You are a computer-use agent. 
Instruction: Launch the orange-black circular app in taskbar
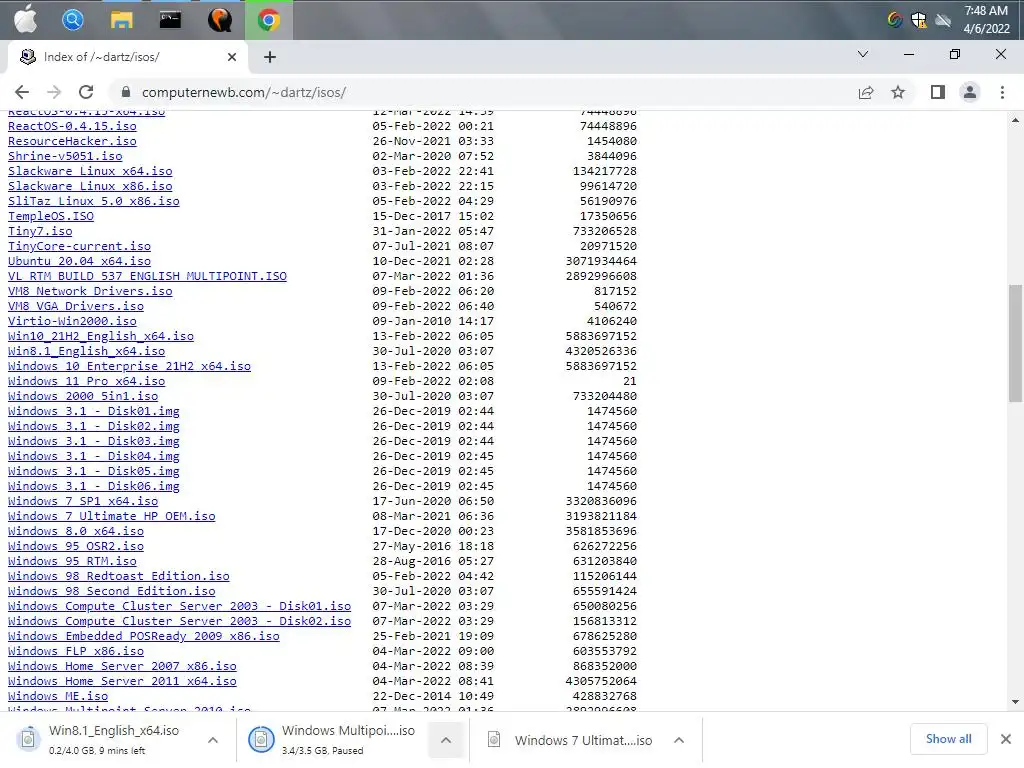click(x=219, y=20)
